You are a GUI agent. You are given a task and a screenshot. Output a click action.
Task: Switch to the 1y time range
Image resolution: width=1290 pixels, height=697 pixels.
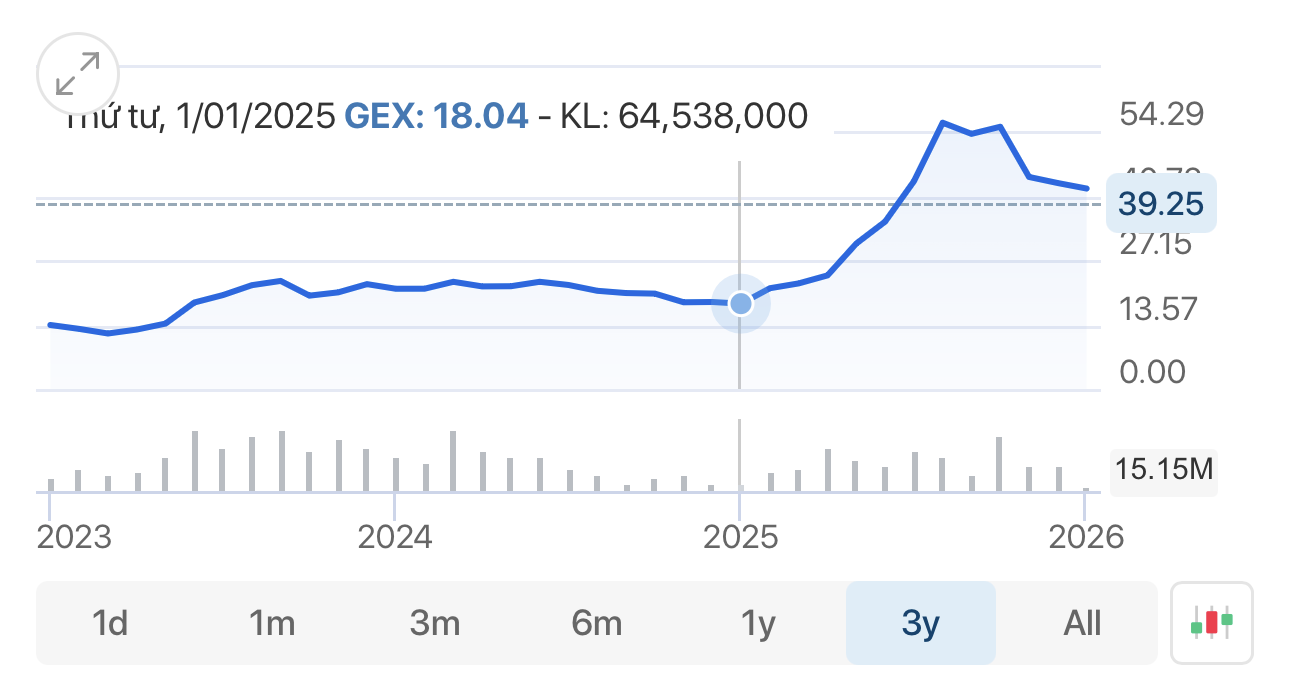point(759,623)
